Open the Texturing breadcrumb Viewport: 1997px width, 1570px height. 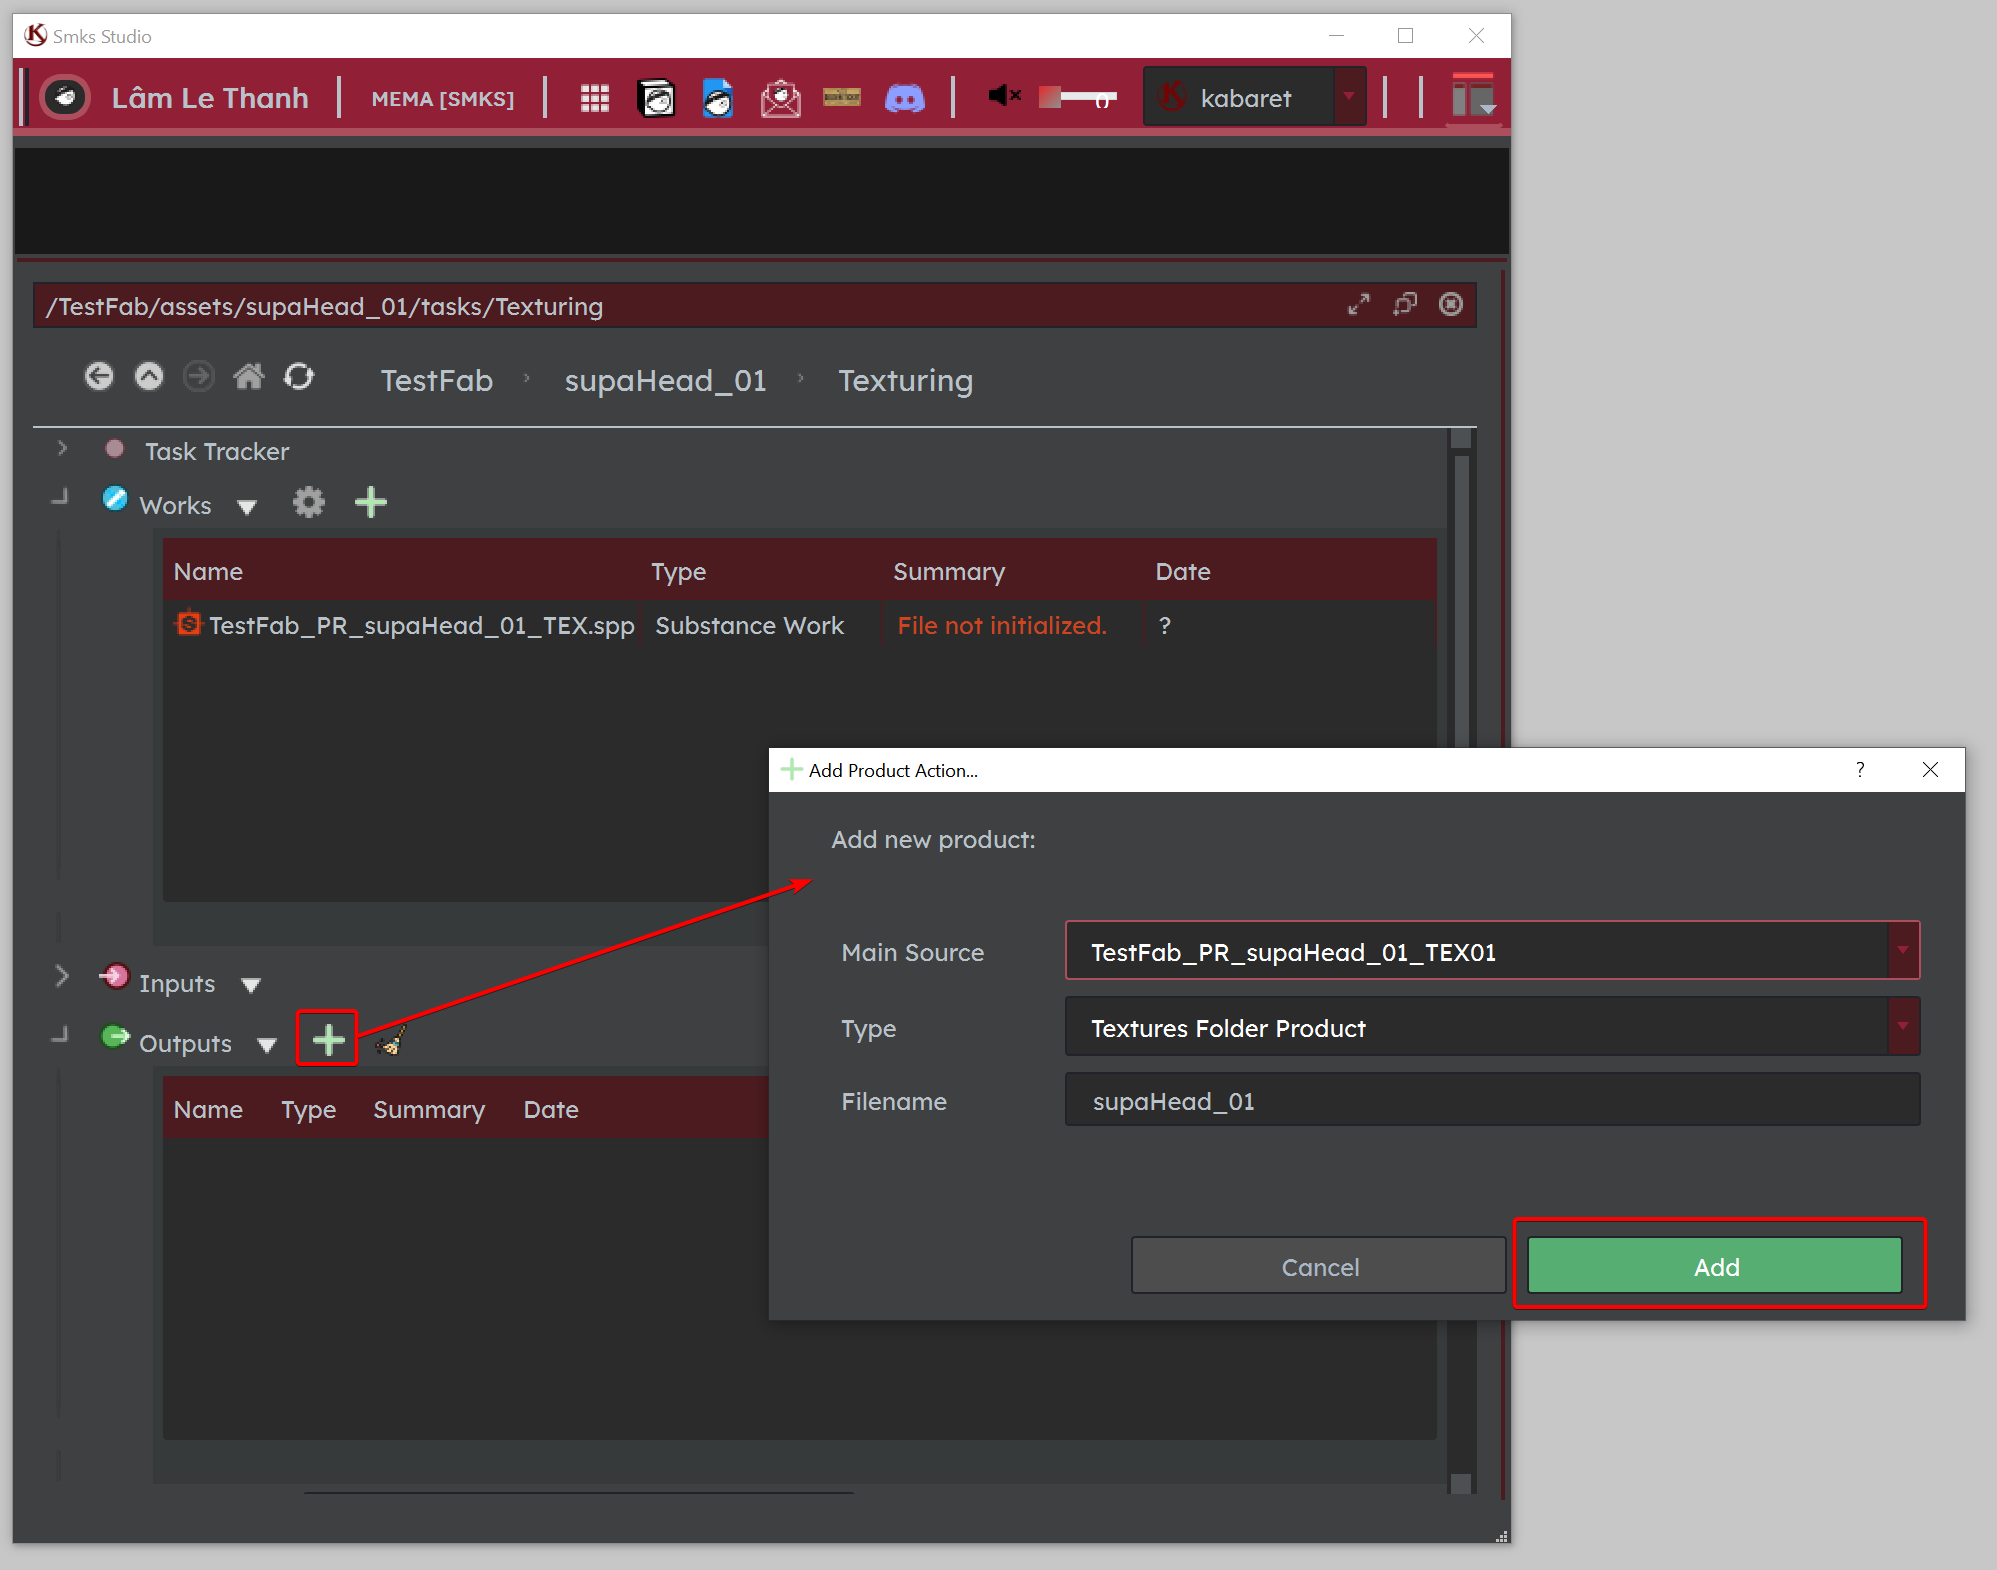coord(905,381)
